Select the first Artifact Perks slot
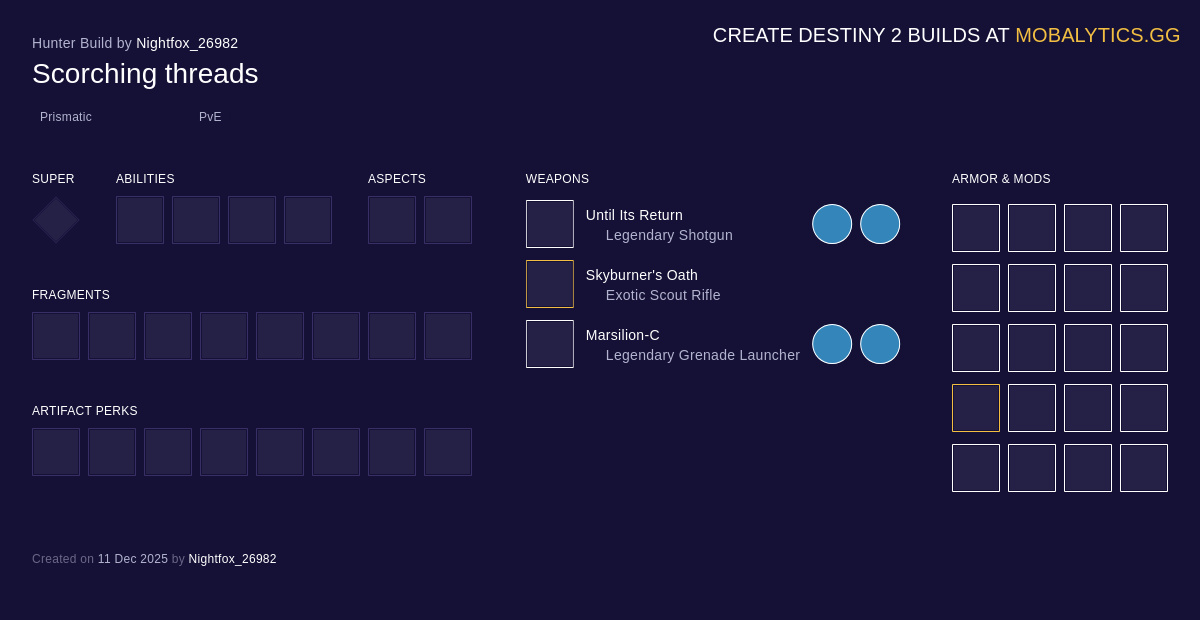Viewport: 1200px width, 620px height. point(56,452)
